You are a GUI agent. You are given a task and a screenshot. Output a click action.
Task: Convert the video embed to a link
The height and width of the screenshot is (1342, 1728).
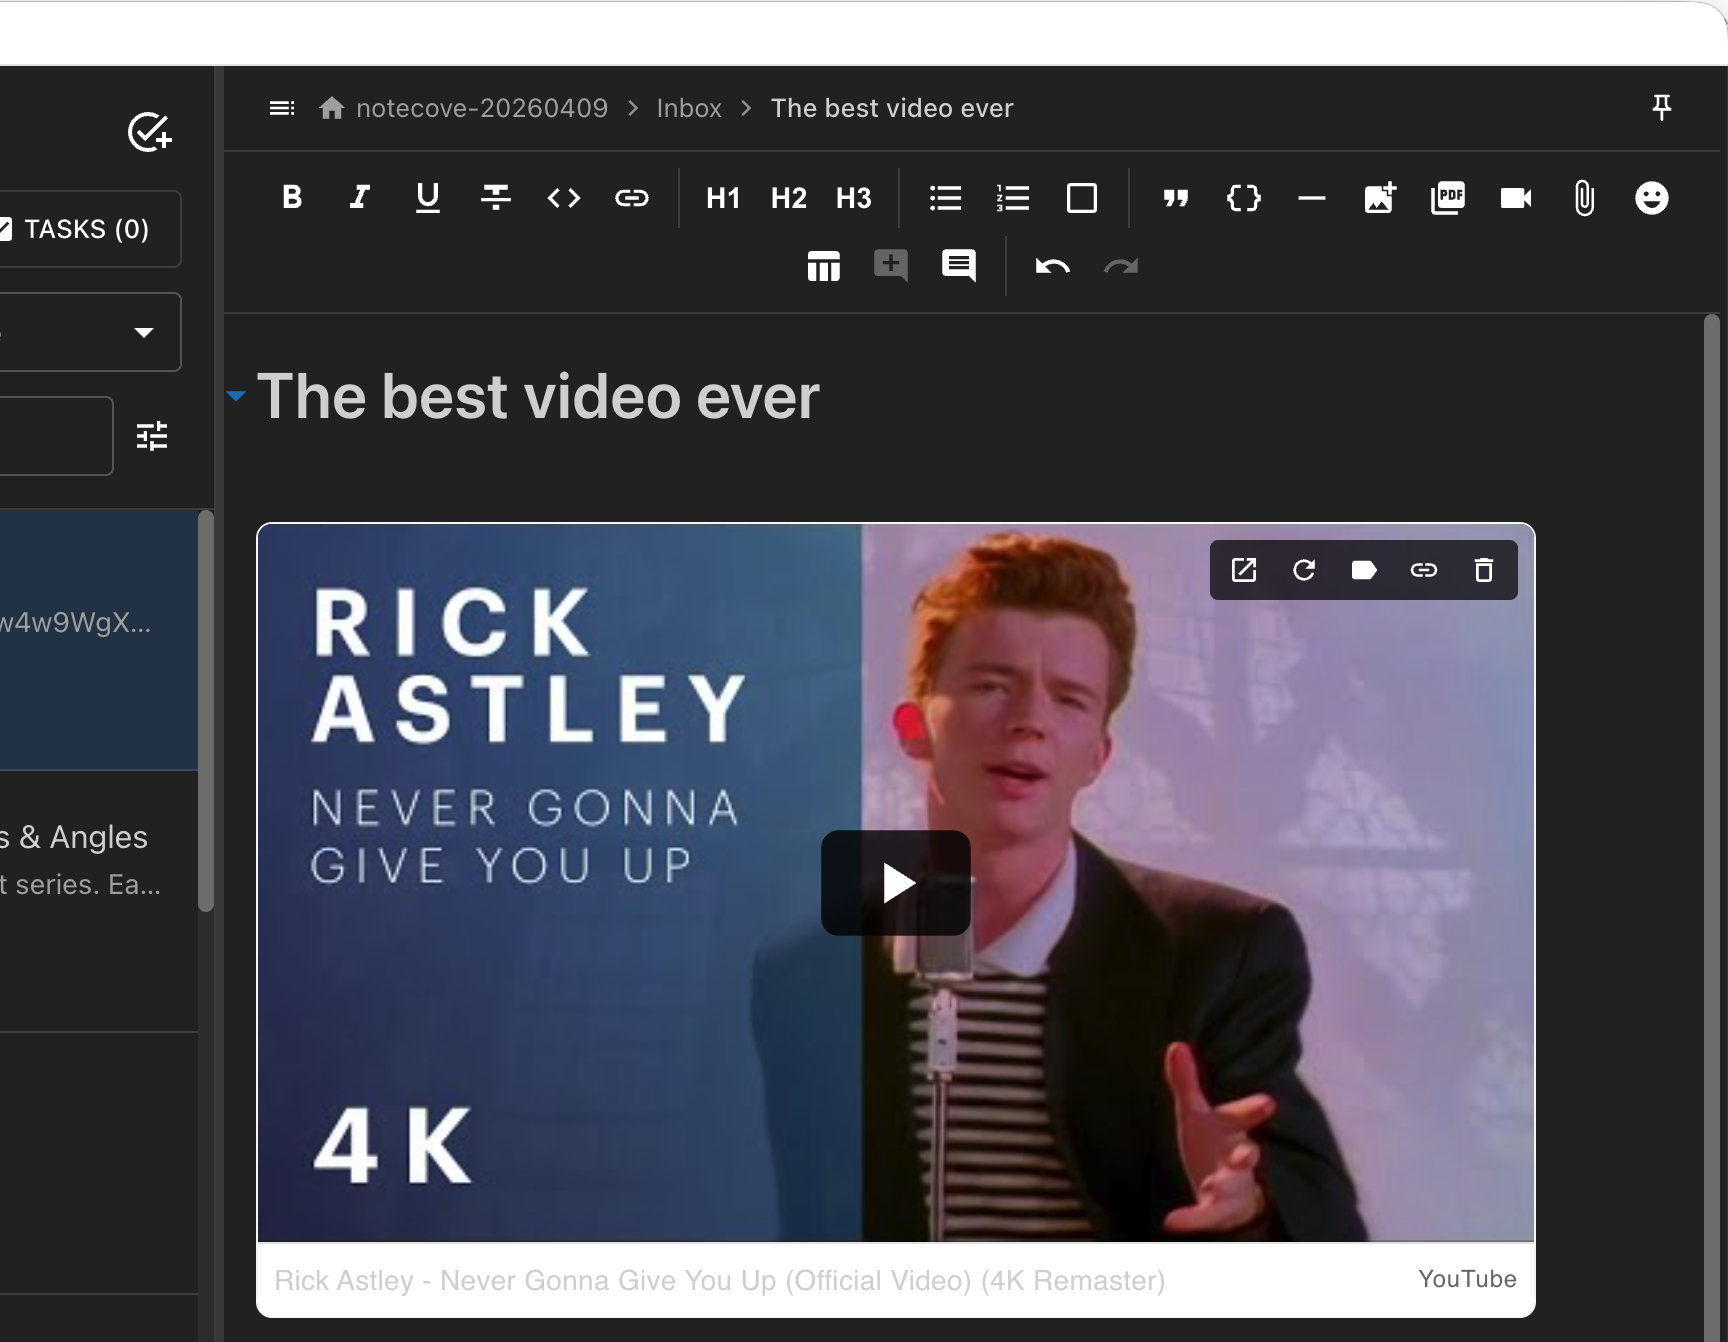click(x=1424, y=570)
